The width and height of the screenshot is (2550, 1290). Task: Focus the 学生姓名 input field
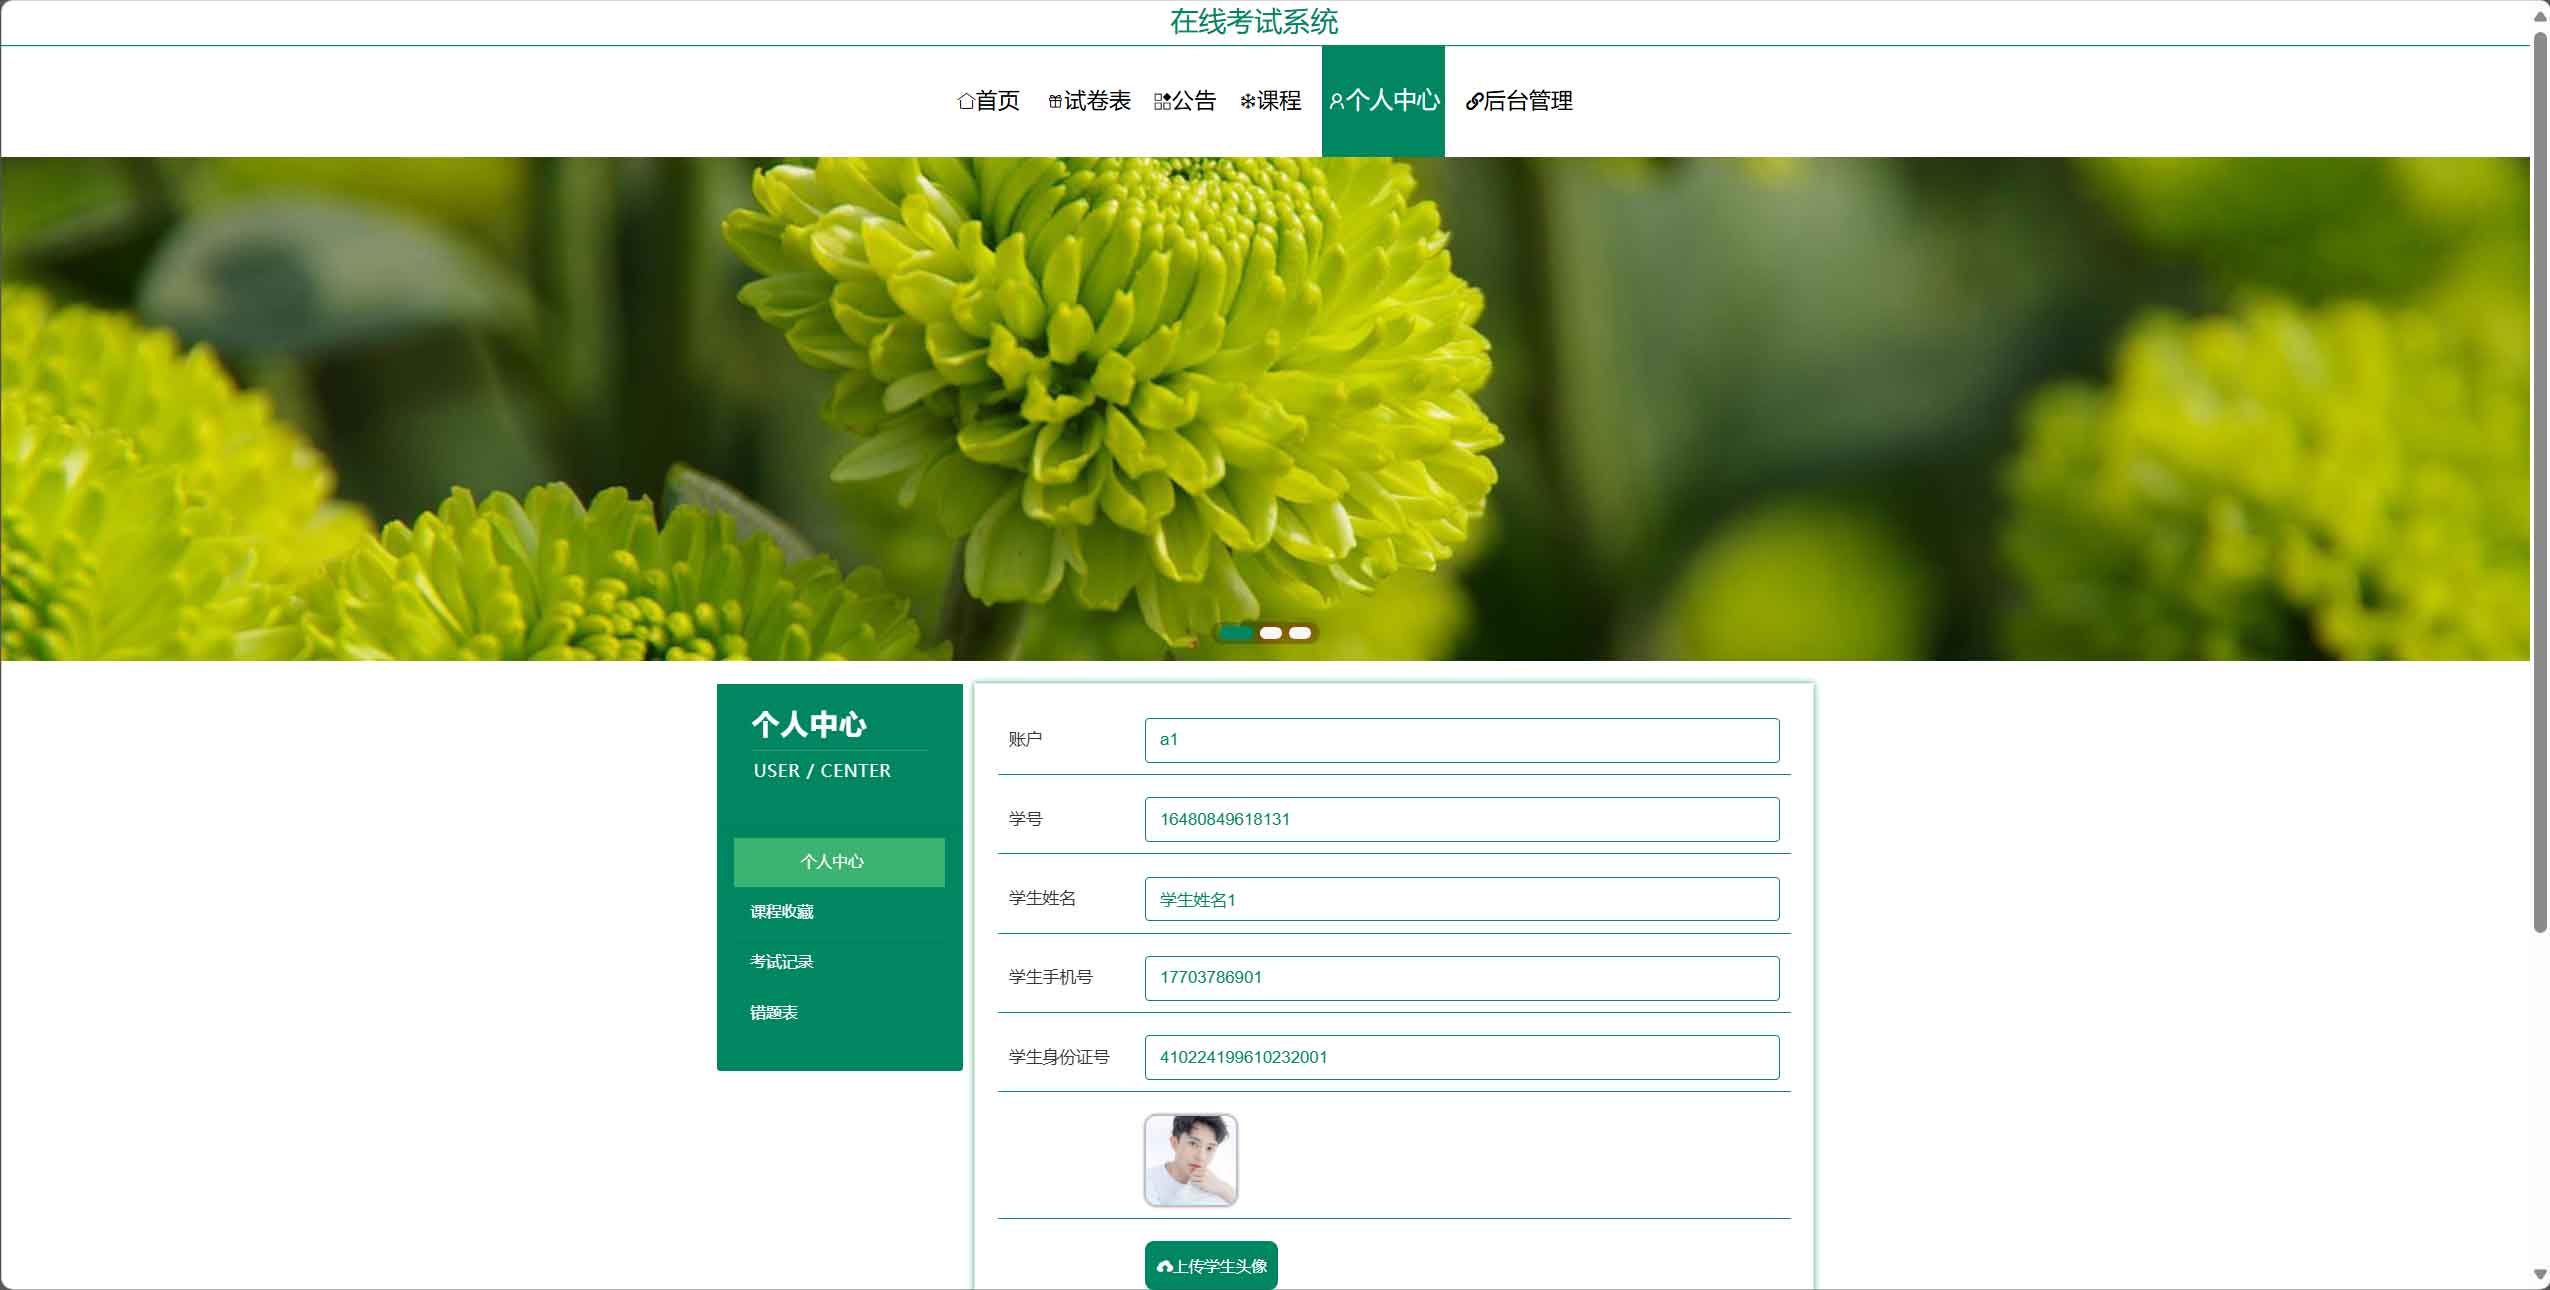(x=1462, y=899)
